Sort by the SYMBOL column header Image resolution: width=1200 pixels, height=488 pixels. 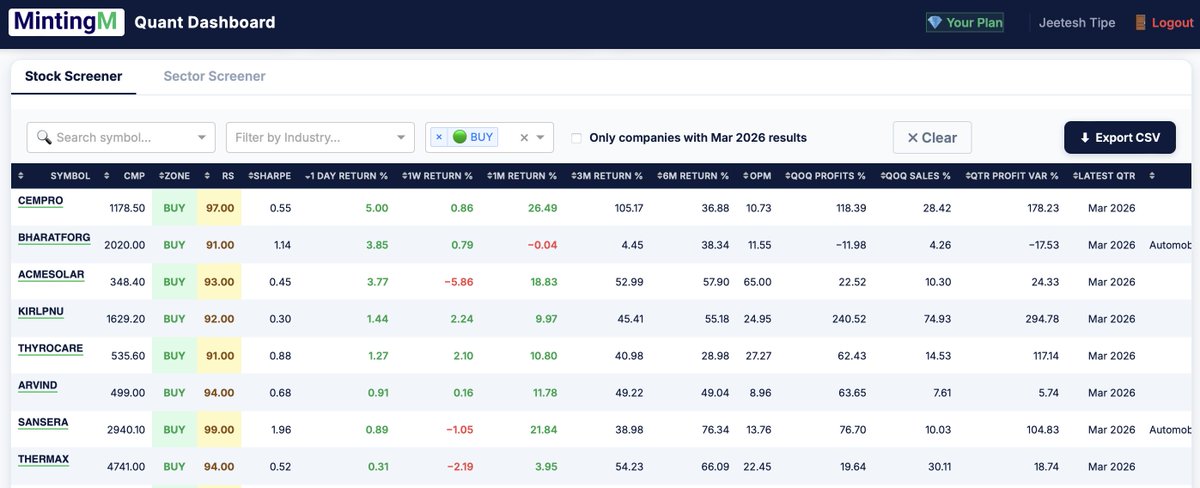coord(70,176)
